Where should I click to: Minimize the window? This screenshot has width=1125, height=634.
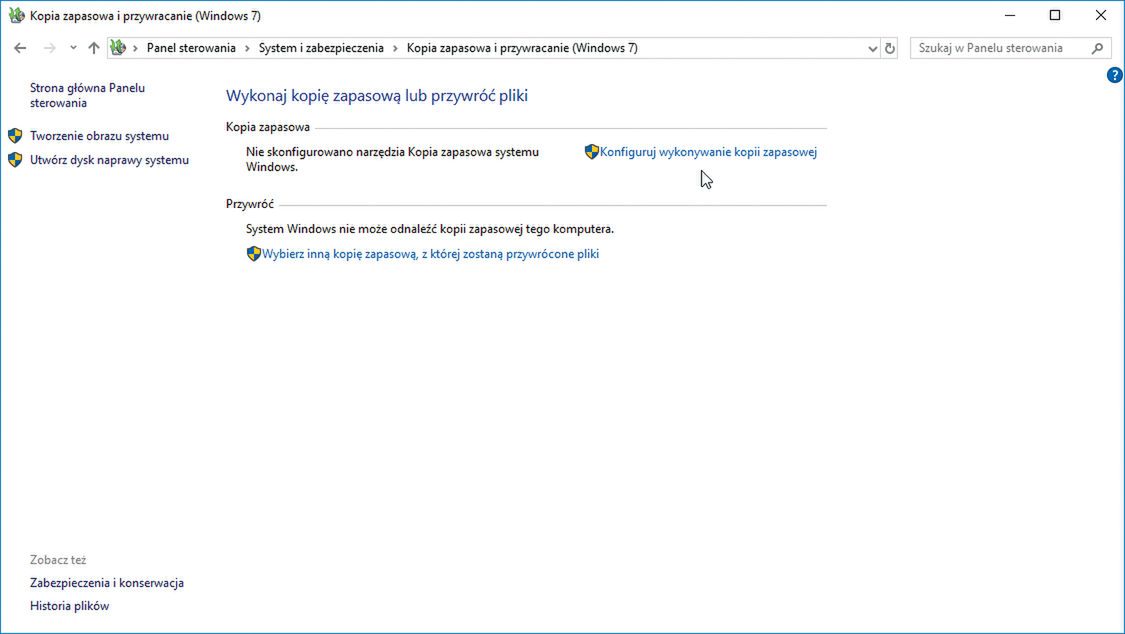pyautogui.click(x=1009, y=15)
